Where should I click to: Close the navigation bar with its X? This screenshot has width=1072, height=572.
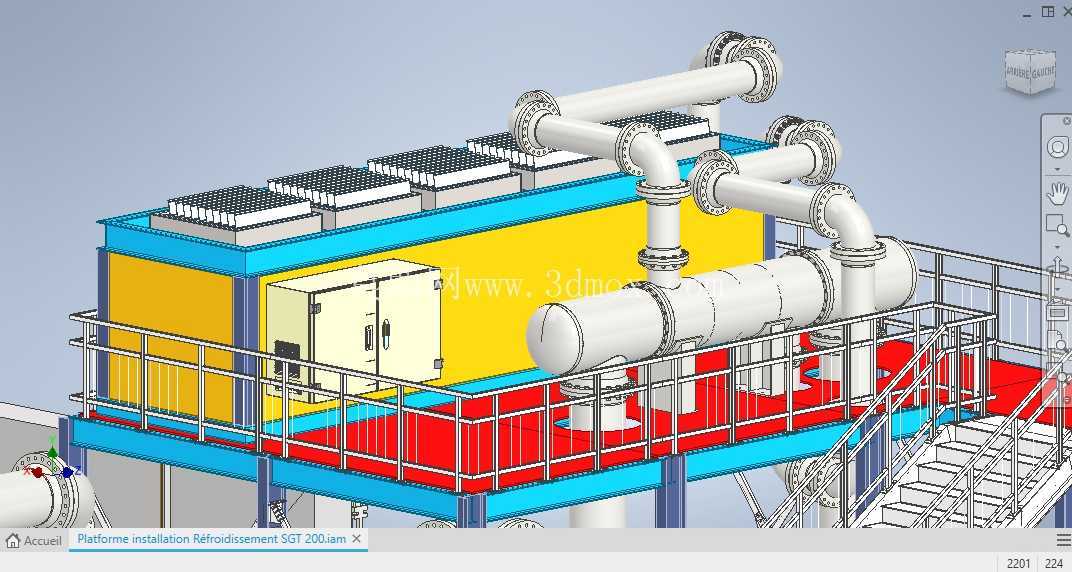(x=1067, y=121)
